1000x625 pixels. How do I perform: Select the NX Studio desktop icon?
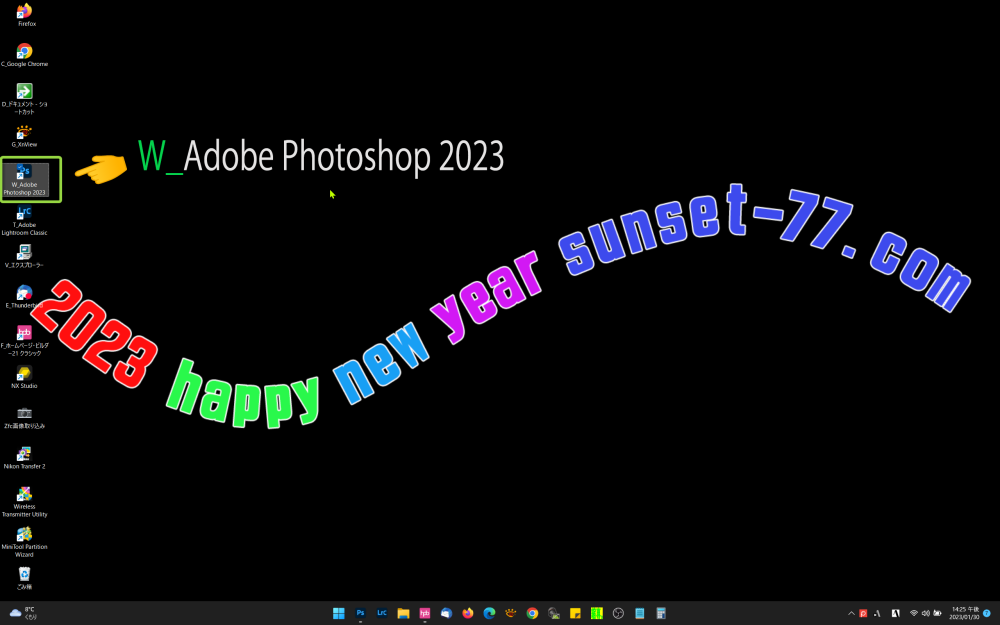coord(24,377)
